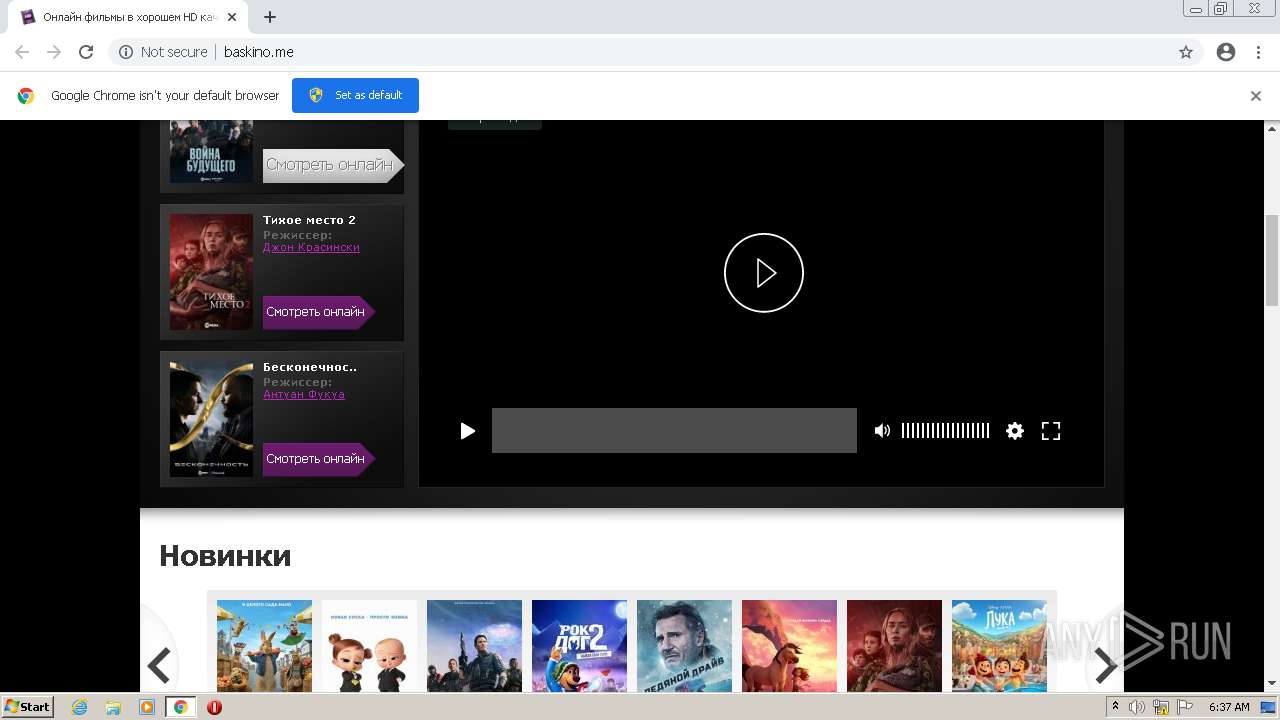Click the large circular play button in the video
The image size is (1280, 720).
pos(764,273)
